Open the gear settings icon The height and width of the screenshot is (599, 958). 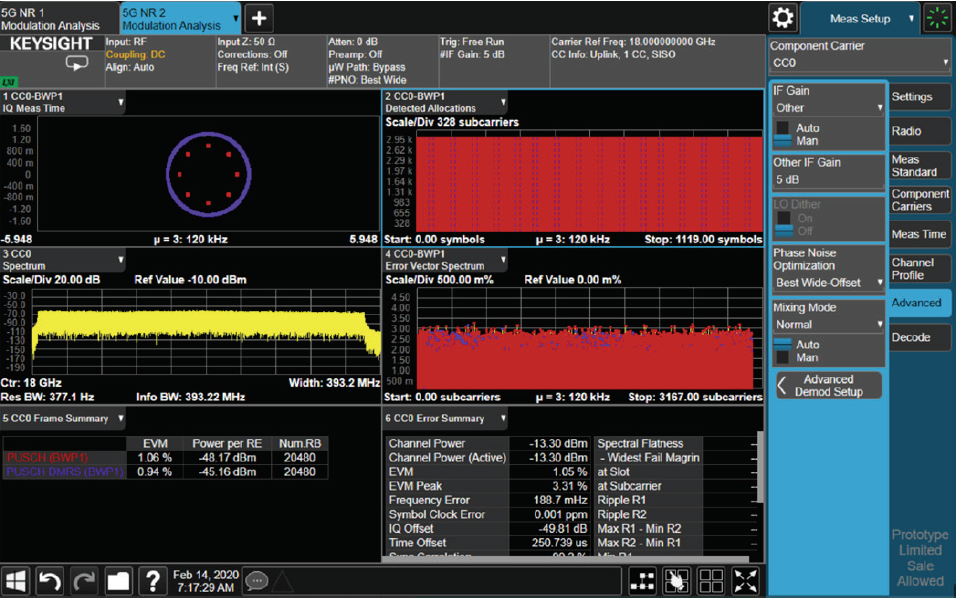click(x=783, y=18)
